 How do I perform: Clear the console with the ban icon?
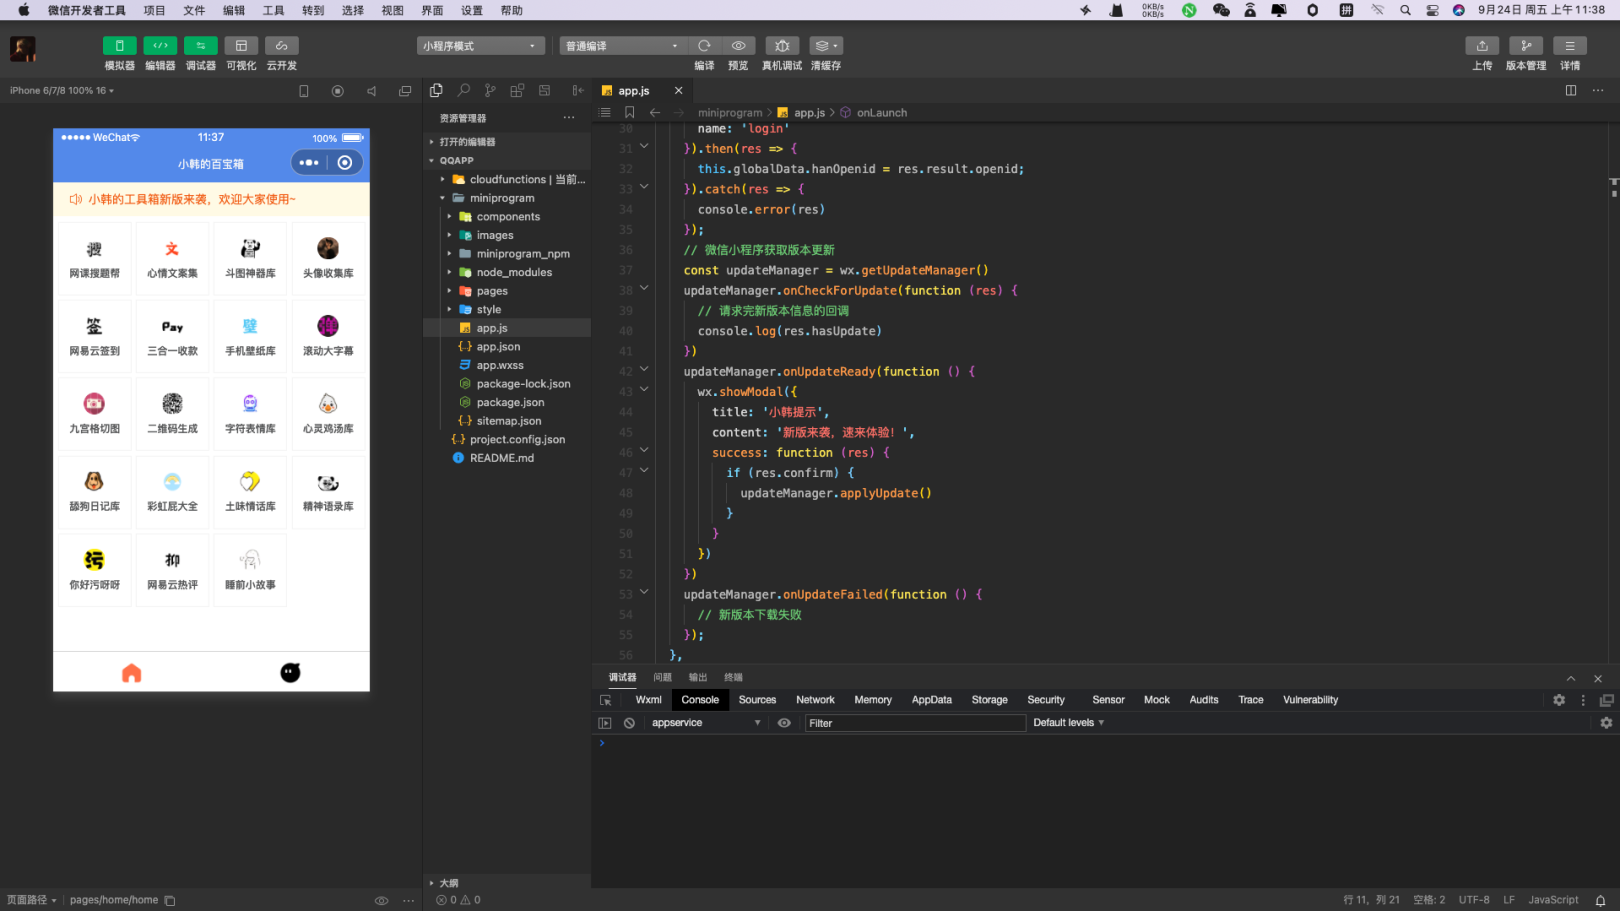629,723
